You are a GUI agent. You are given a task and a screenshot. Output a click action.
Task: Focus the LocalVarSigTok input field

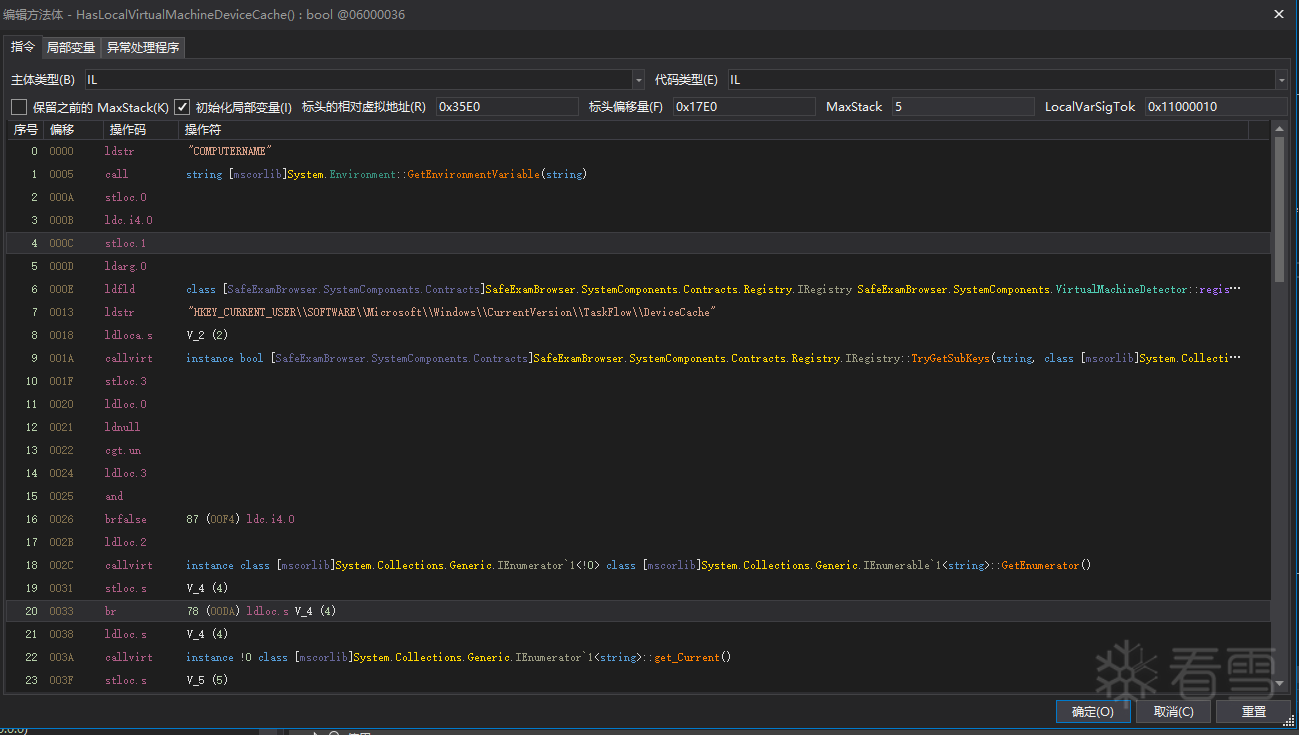point(1215,107)
